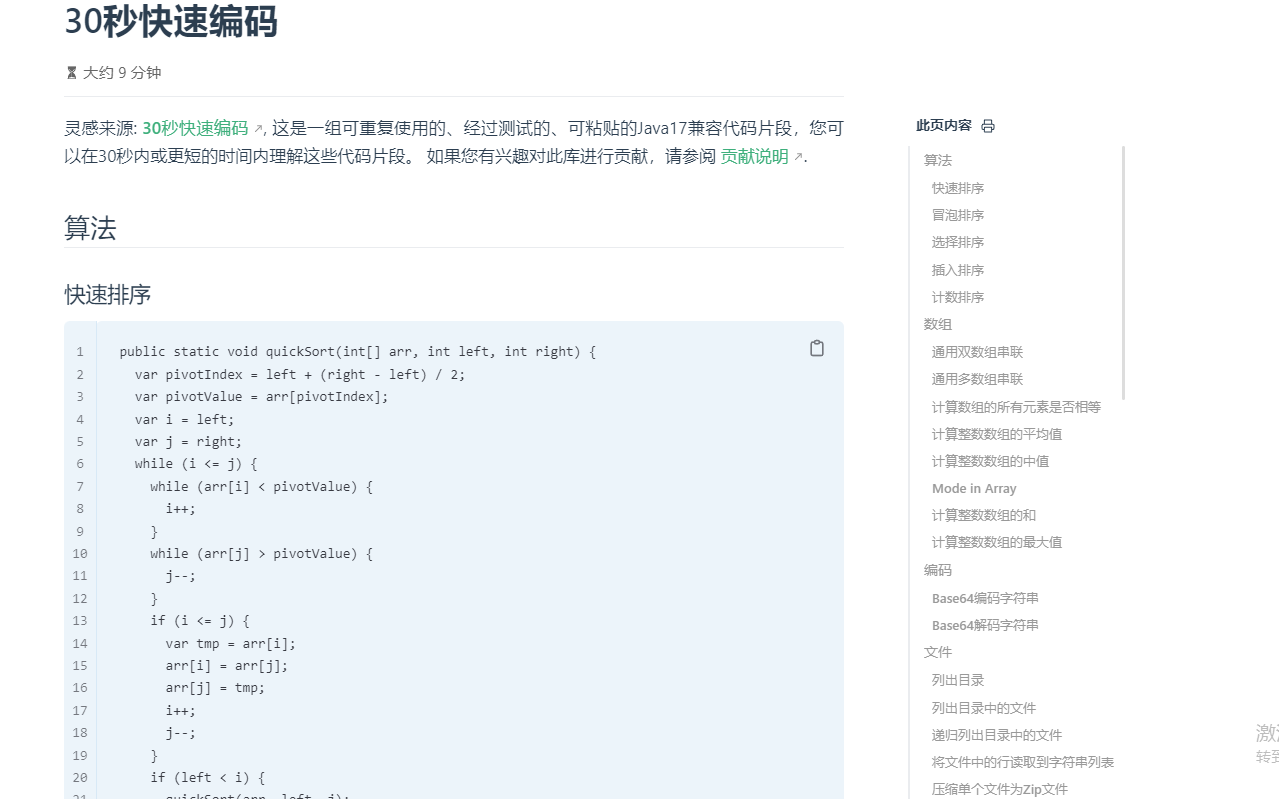Open the 计数排序 entry
1279x799 pixels.
click(x=958, y=297)
